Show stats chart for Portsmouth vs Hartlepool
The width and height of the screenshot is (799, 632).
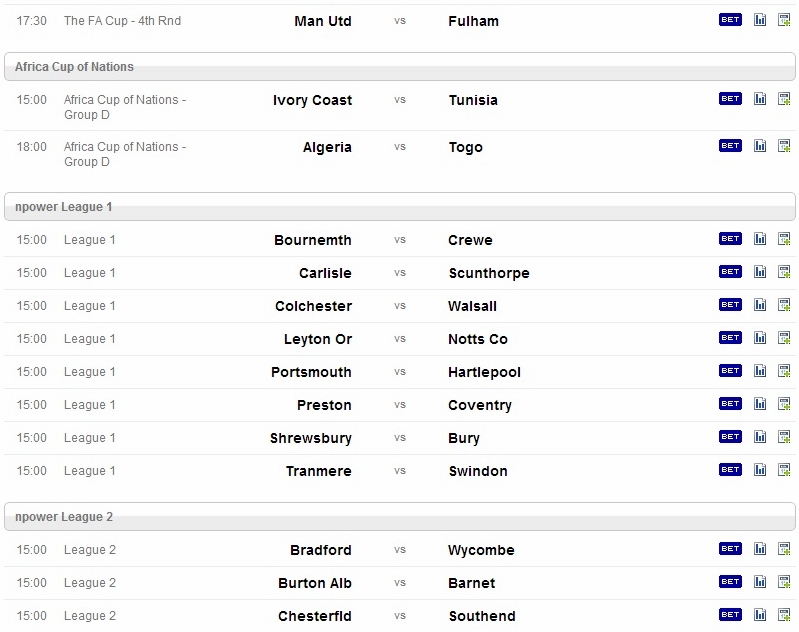pos(760,371)
